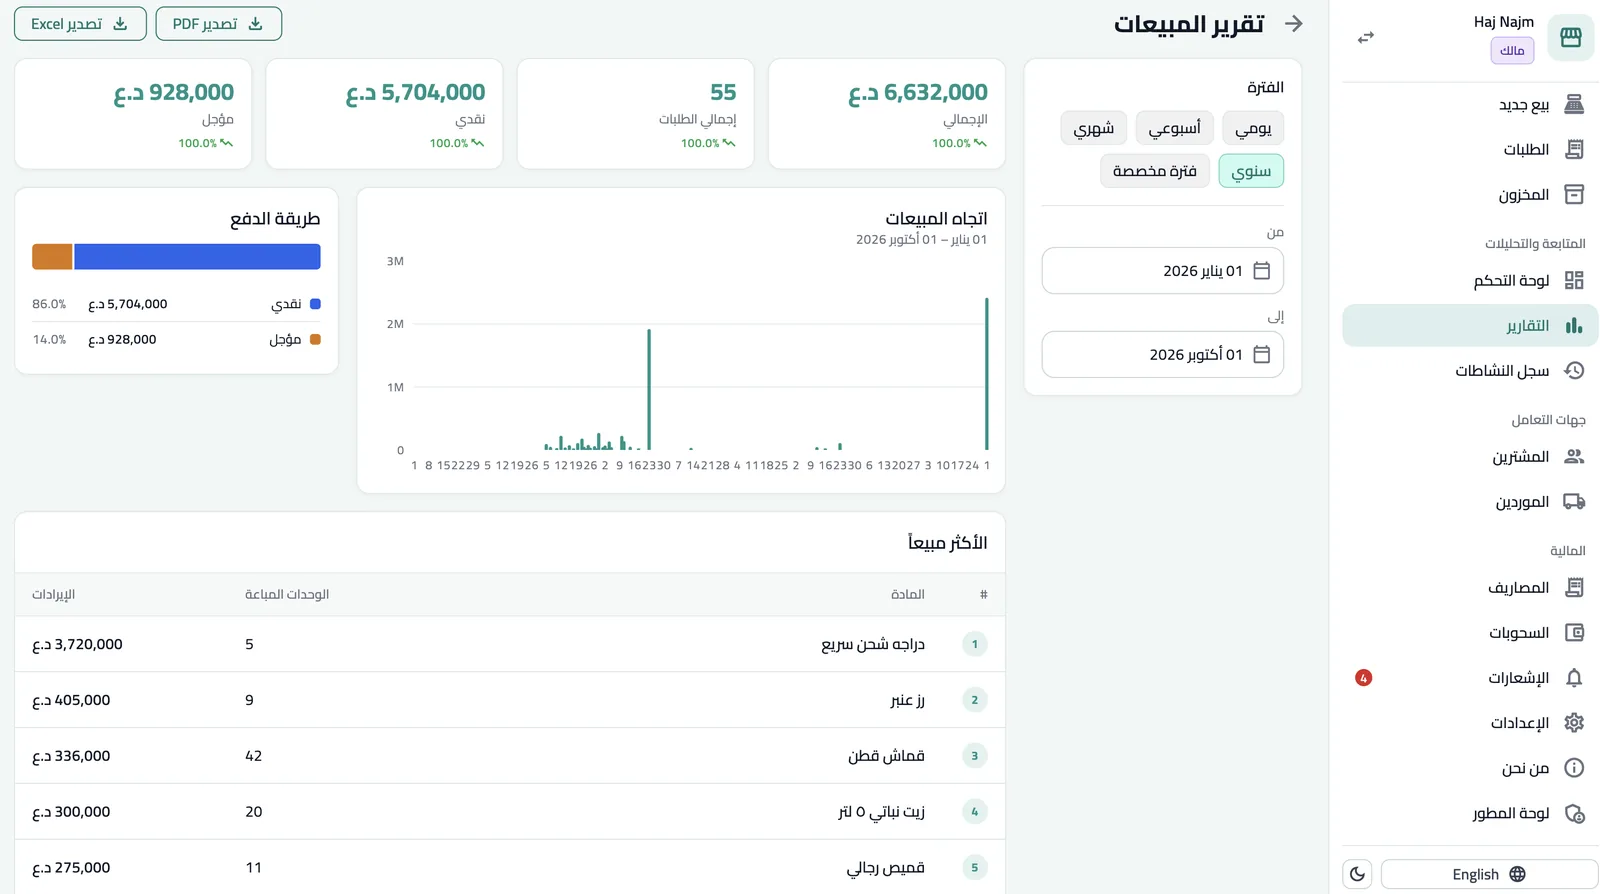This screenshot has width=1600, height=894.
Task: Click the blue نقدي segment of payment bar
Action: coord(197,257)
